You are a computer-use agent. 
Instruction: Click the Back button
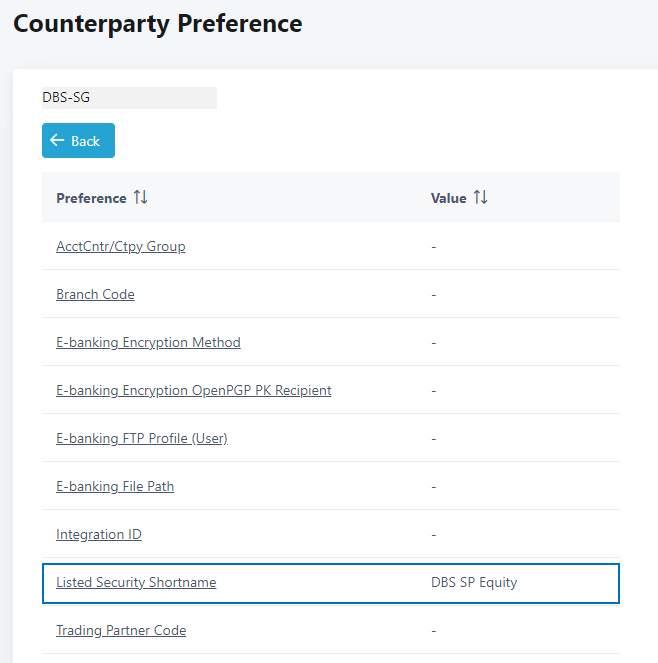click(x=78, y=141)
